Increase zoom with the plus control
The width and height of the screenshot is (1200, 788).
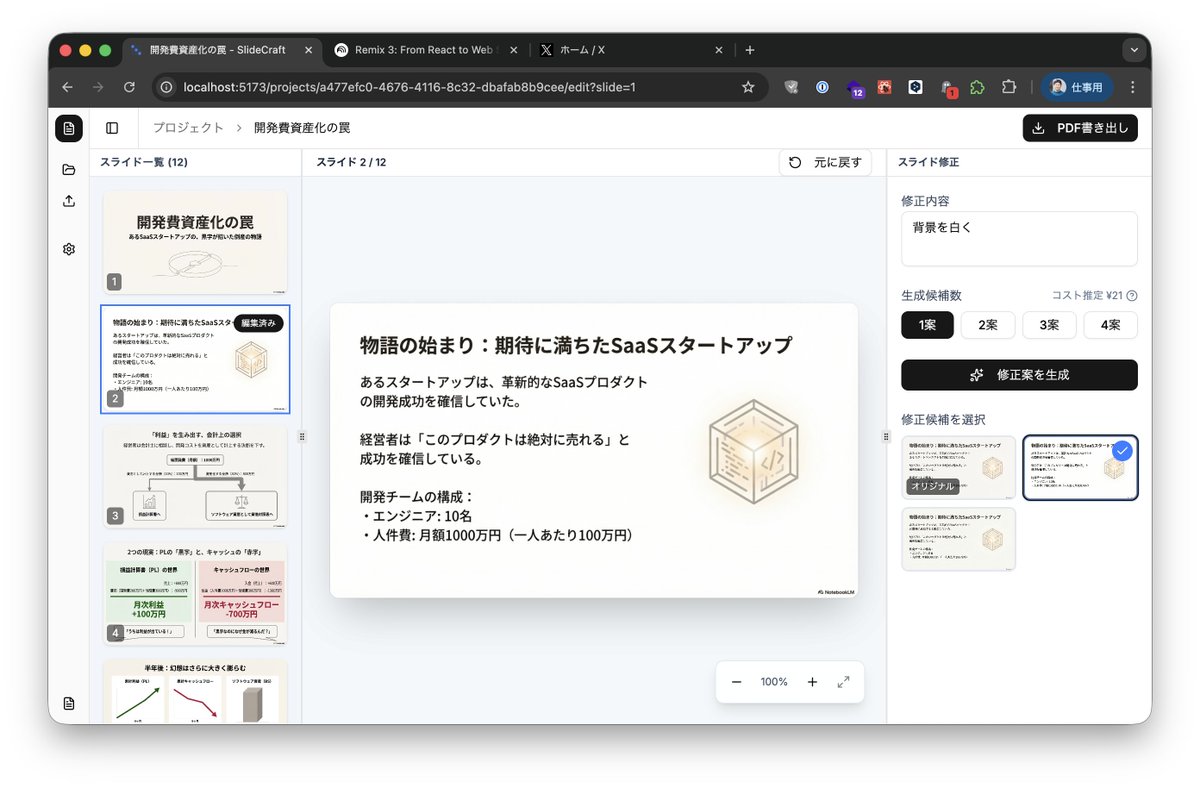[x=812, y=681]
